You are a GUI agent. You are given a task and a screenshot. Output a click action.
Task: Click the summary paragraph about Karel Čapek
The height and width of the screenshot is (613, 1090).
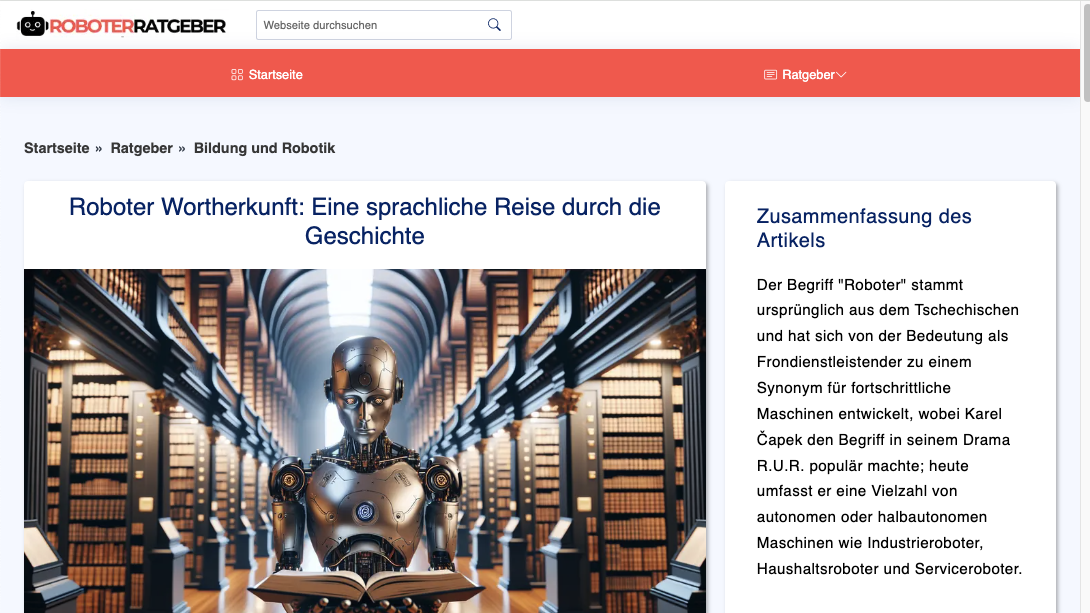pyautogui.click(x=889, y=427)
